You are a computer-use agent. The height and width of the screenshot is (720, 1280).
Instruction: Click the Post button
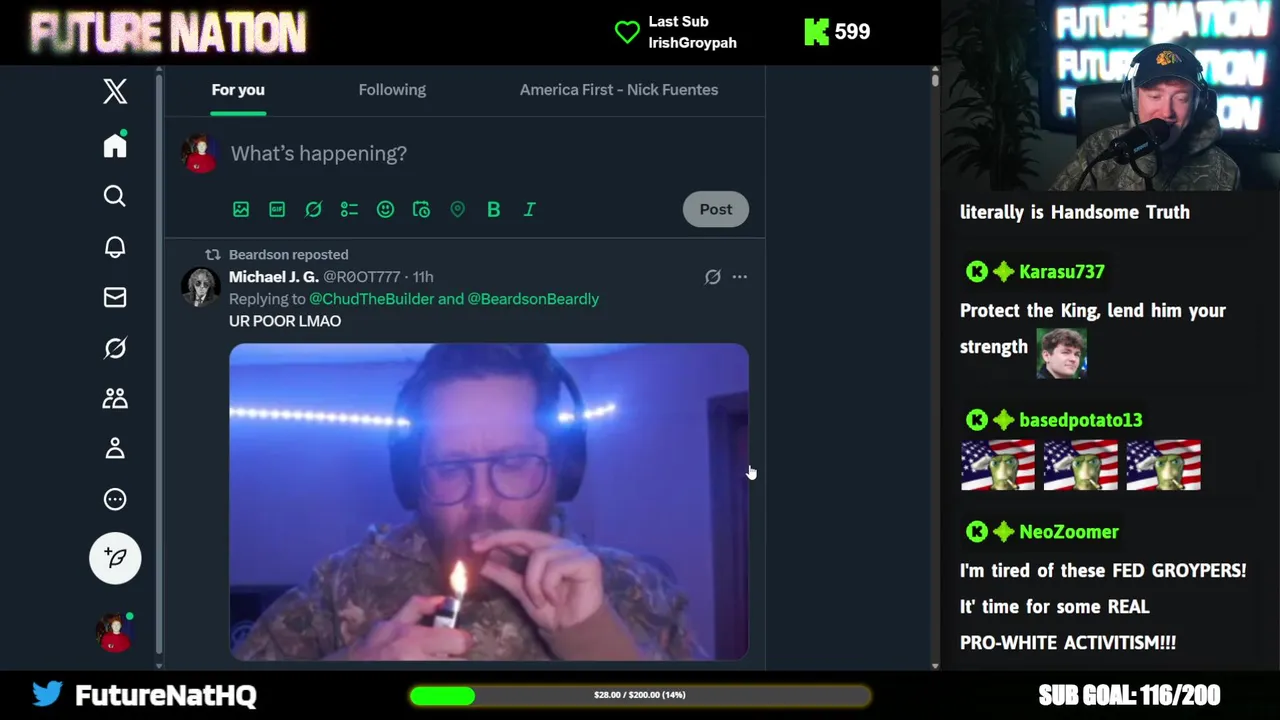pos(716,209)
